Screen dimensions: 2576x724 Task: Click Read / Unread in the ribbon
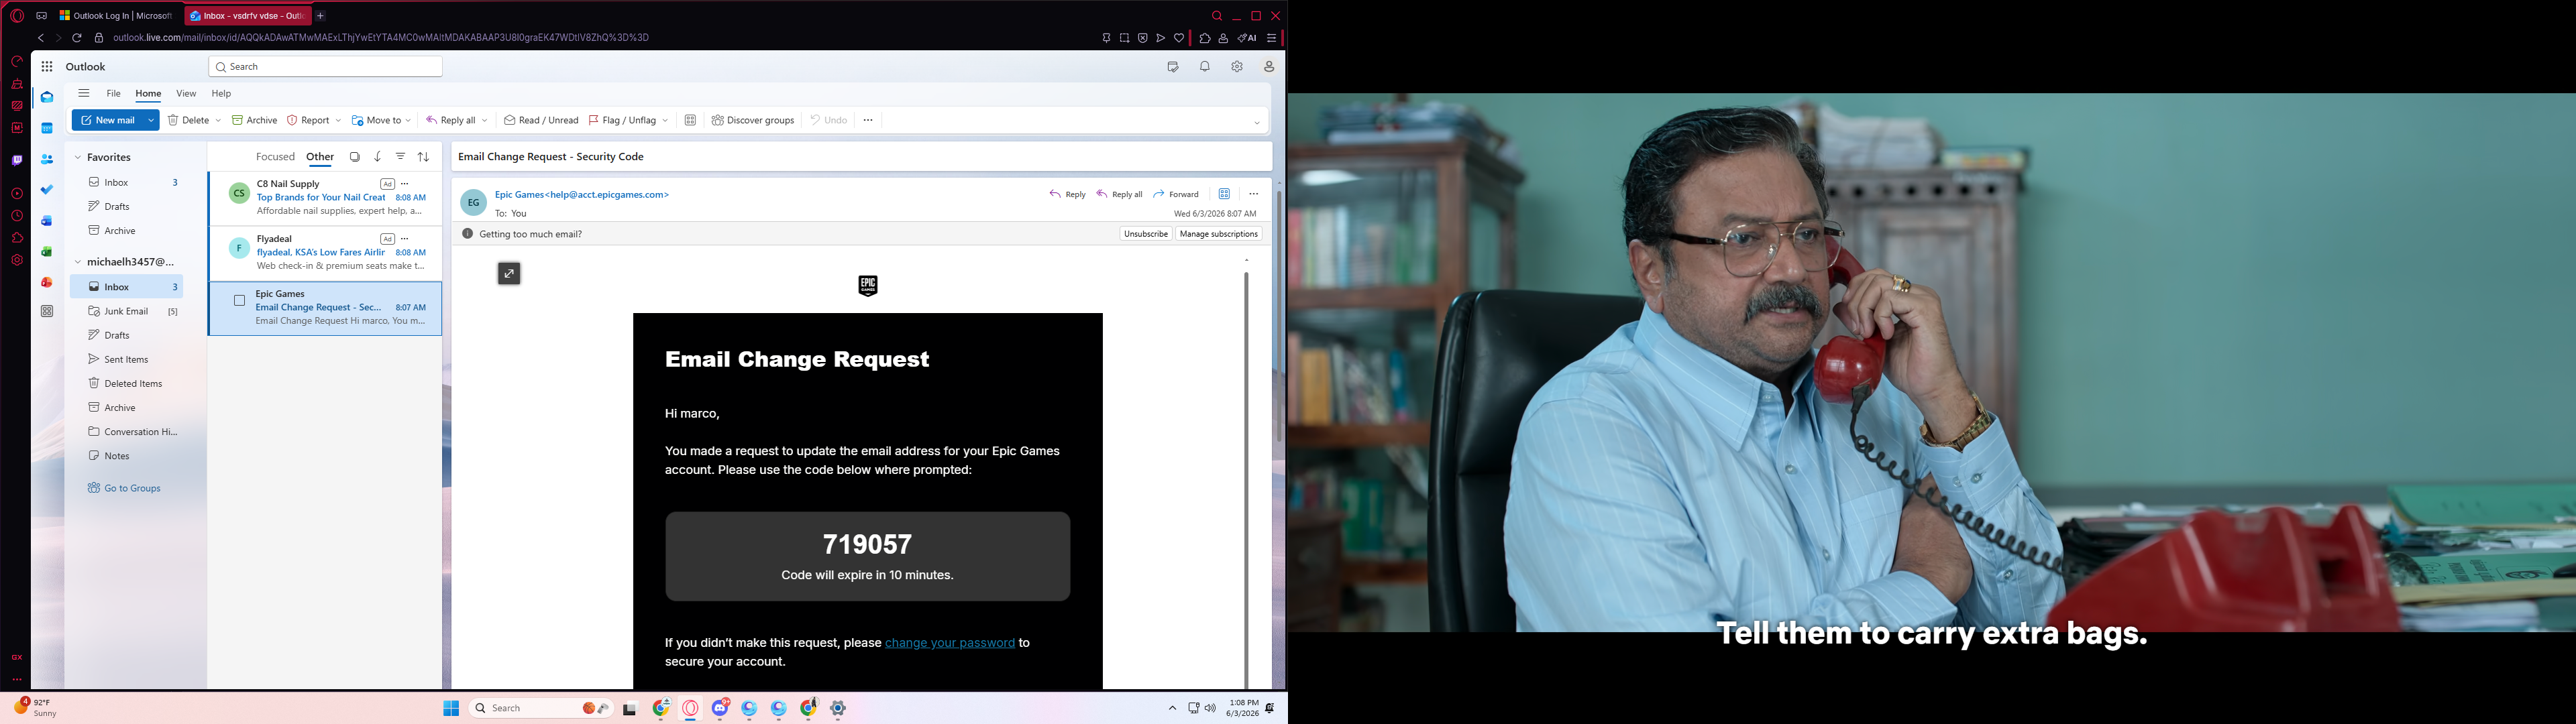pyautogui.click(x=541, y=120)
